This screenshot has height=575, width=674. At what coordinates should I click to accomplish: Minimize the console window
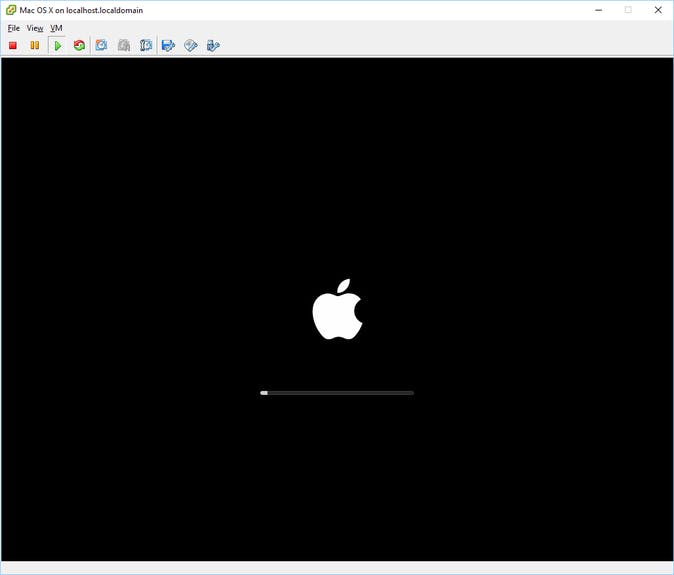click(x=598, y=10)
